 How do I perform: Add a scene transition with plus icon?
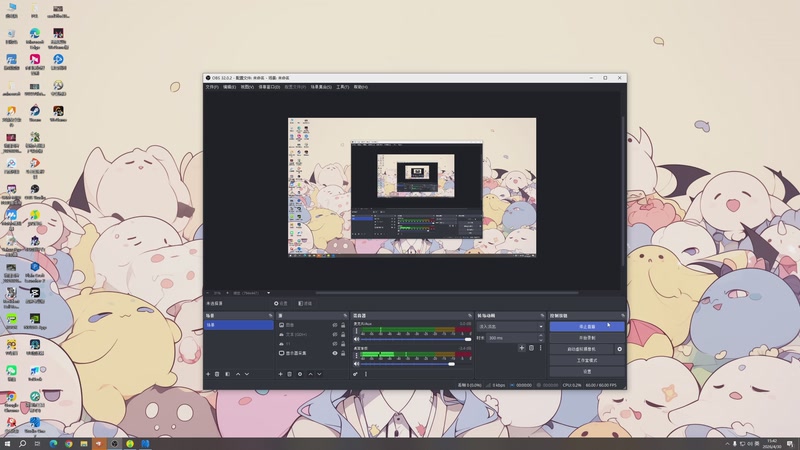click(x=521, y=348)
